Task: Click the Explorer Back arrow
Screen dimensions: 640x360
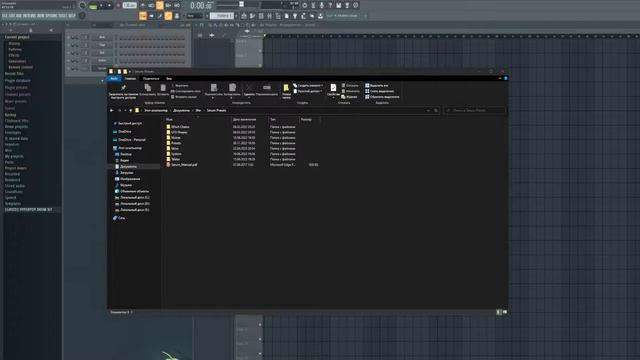Action: tap(112, 111)
